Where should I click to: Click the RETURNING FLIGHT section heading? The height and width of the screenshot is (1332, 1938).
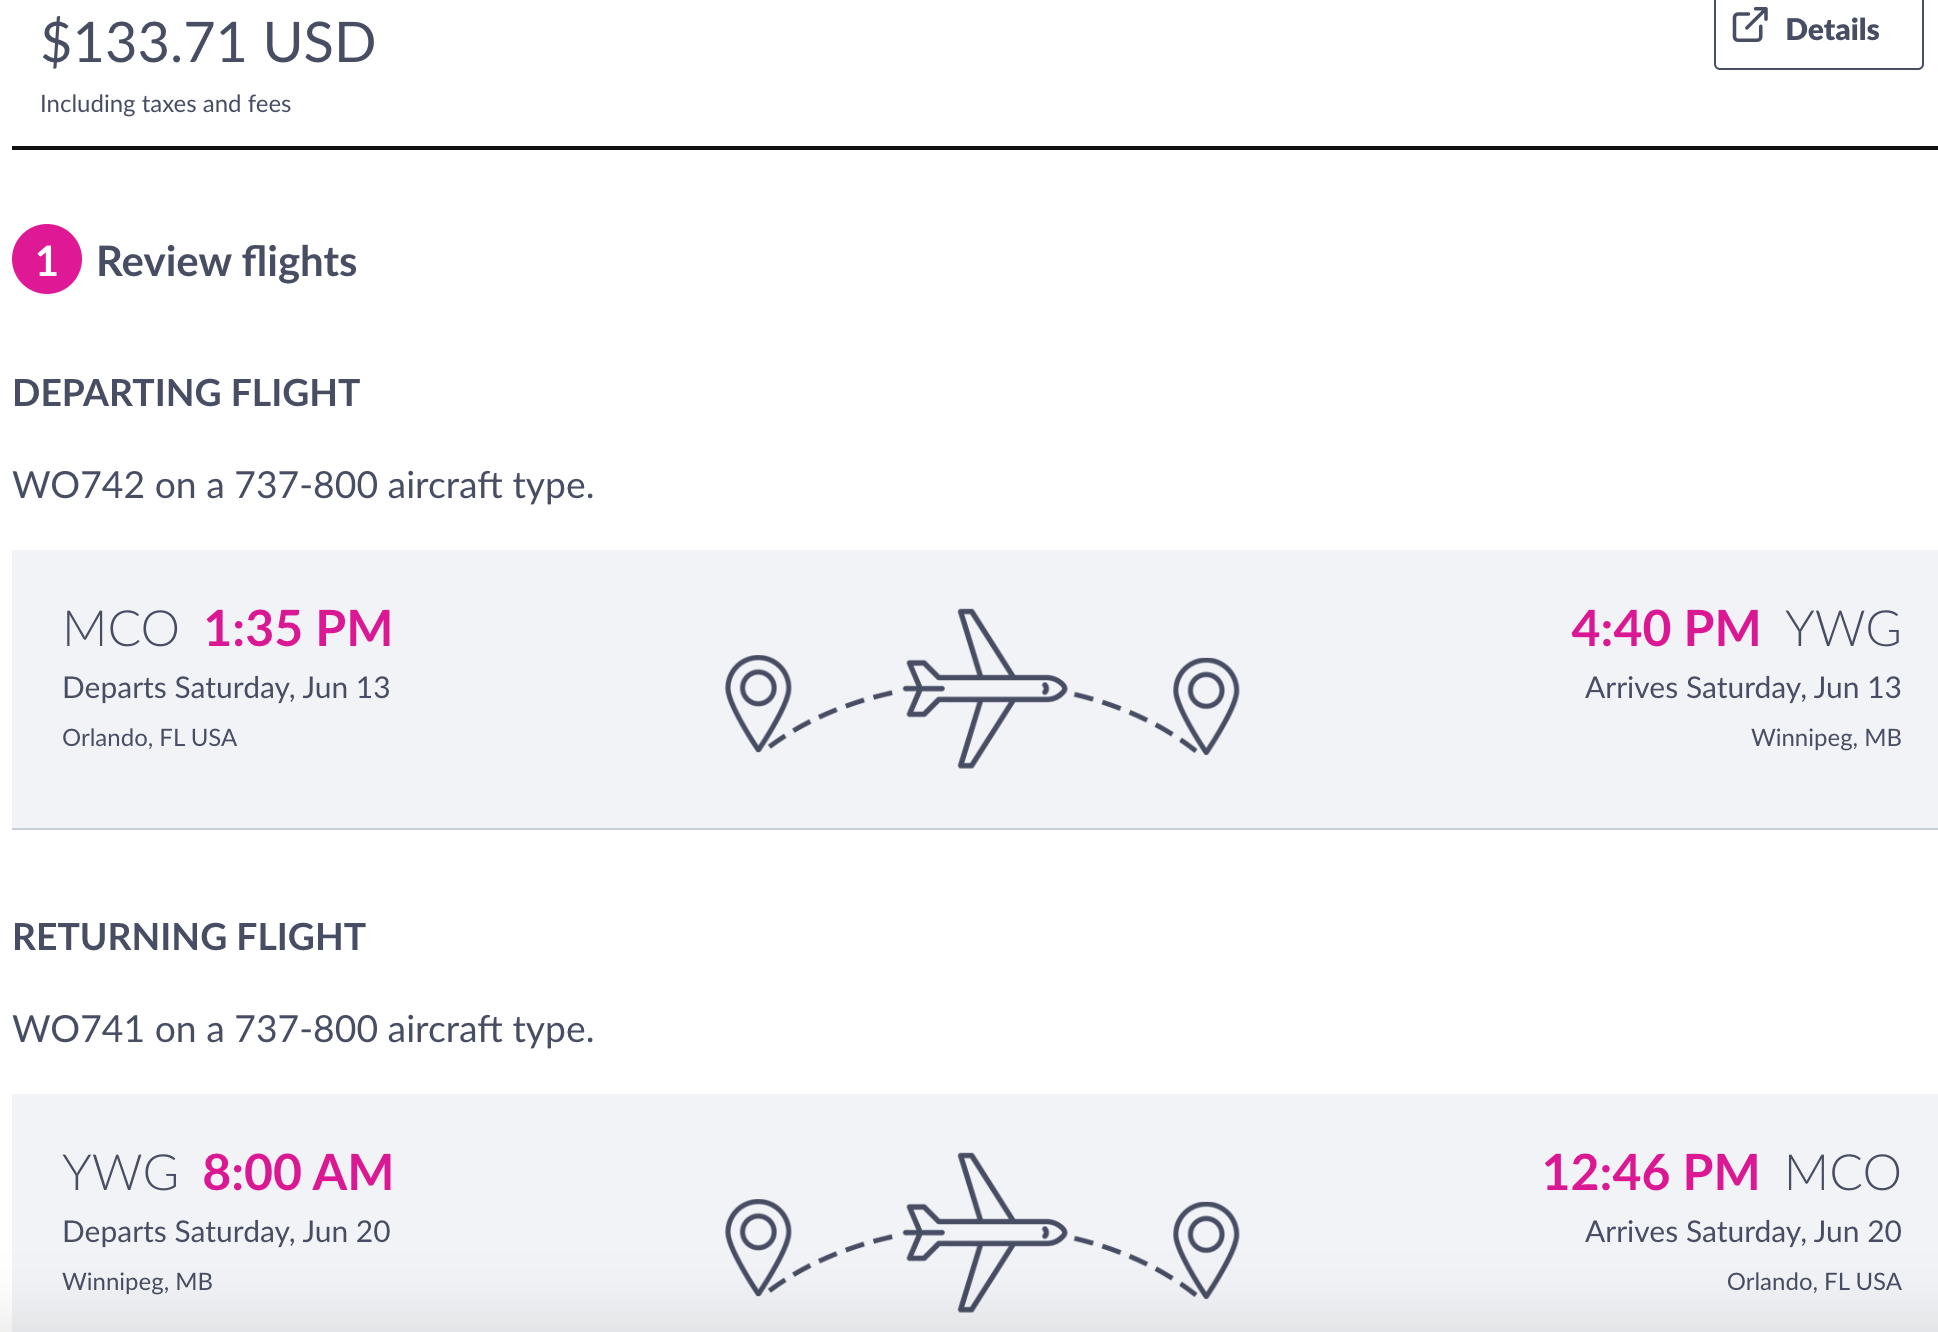(x=189, y=937)
